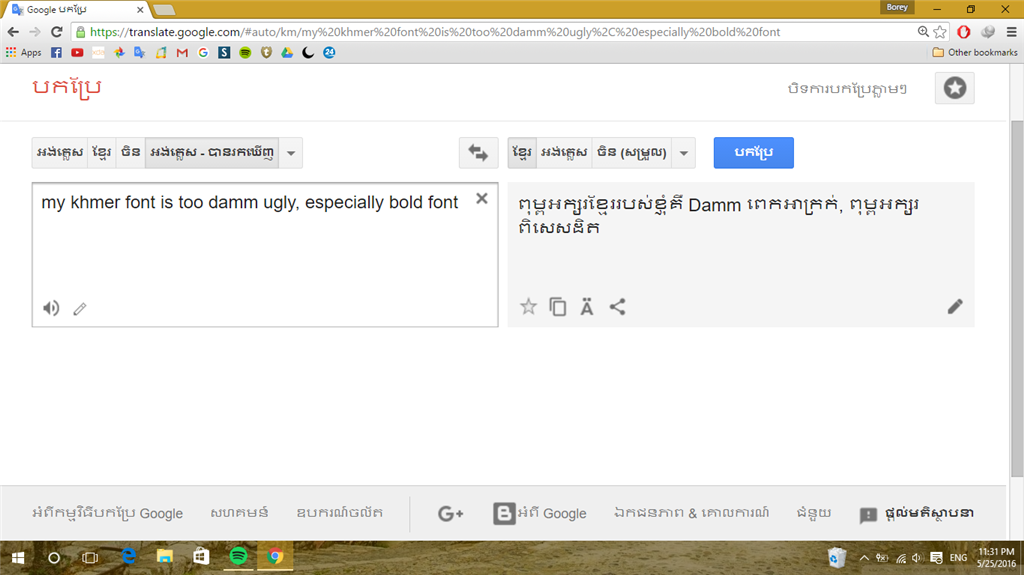The height and width of the screenshot is (575, 1024).
Task: Open the Google bookmark icon
Action: (x=203, y=52)
